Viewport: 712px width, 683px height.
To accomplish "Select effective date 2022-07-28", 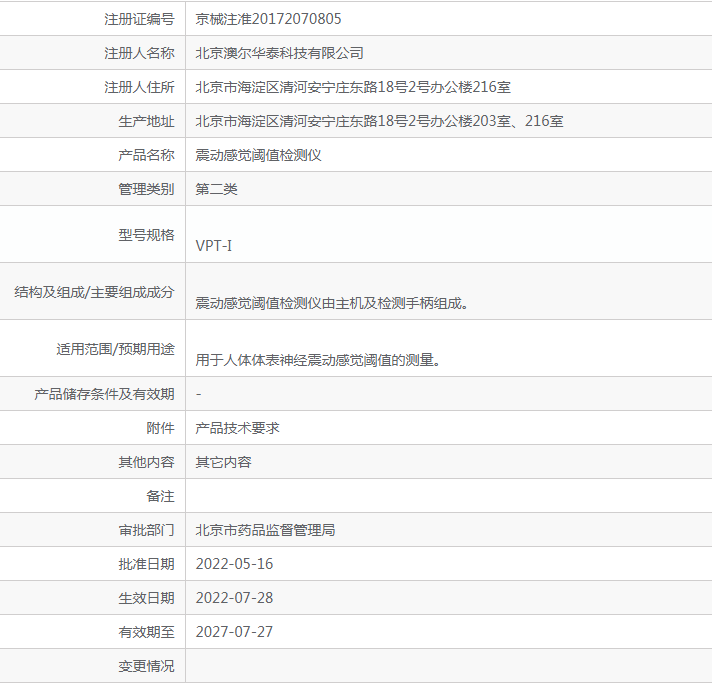I will 234,598.
